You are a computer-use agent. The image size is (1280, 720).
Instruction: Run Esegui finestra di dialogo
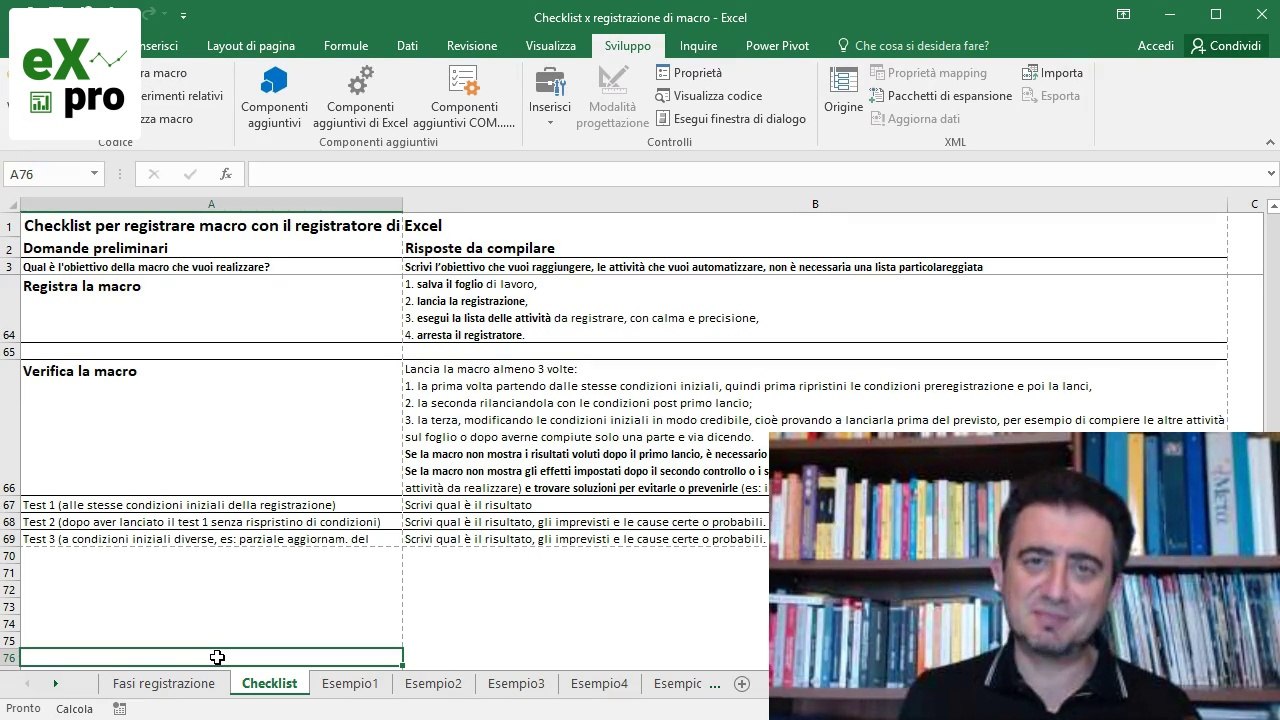pos(731,119)
